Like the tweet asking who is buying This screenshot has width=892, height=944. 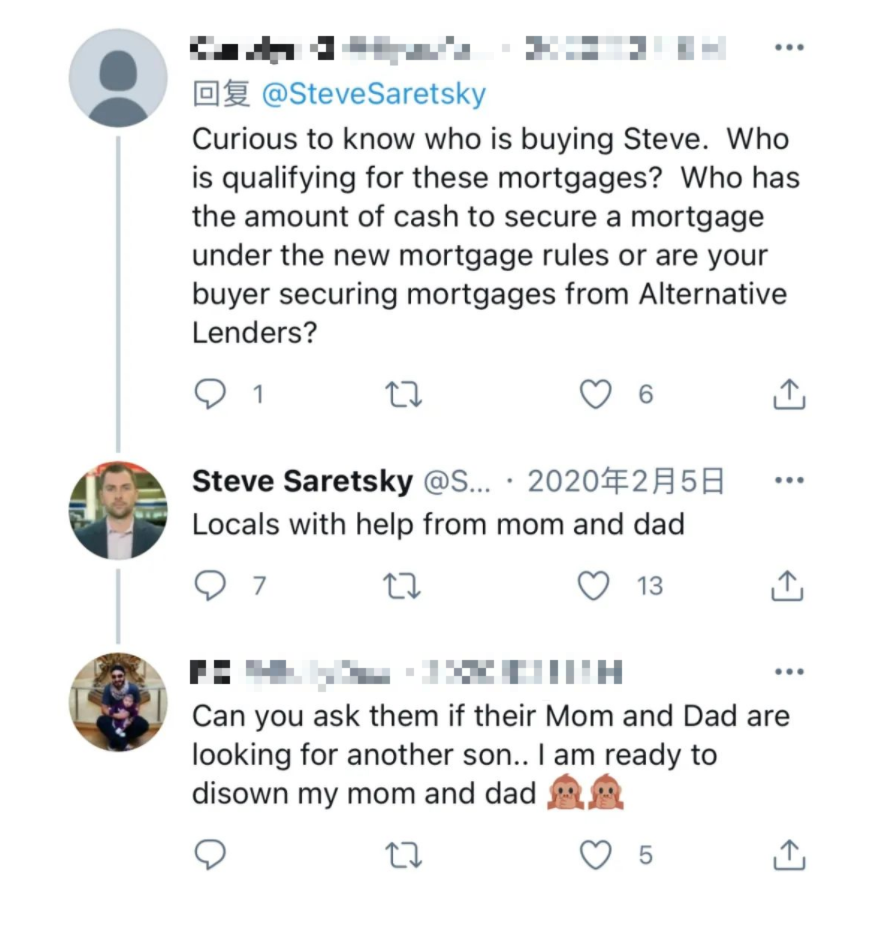click(x=595, y=394)
